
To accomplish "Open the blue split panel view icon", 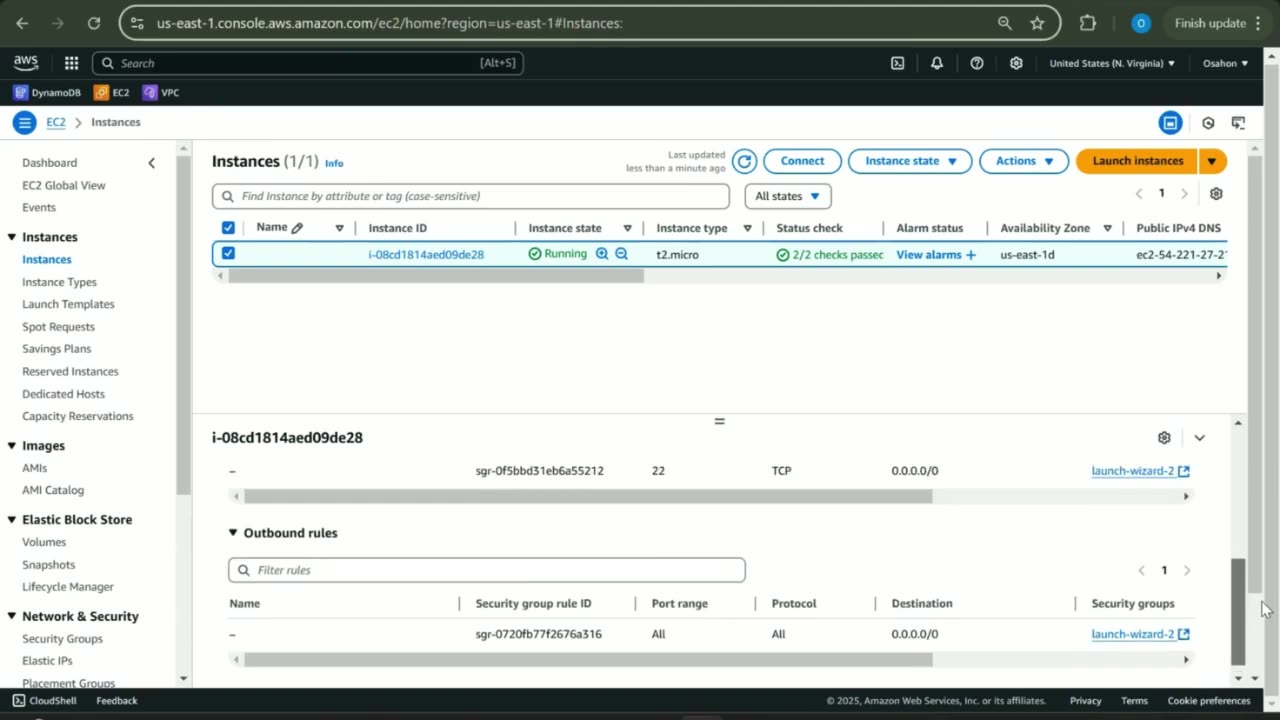I will [x=1170, y=123].
